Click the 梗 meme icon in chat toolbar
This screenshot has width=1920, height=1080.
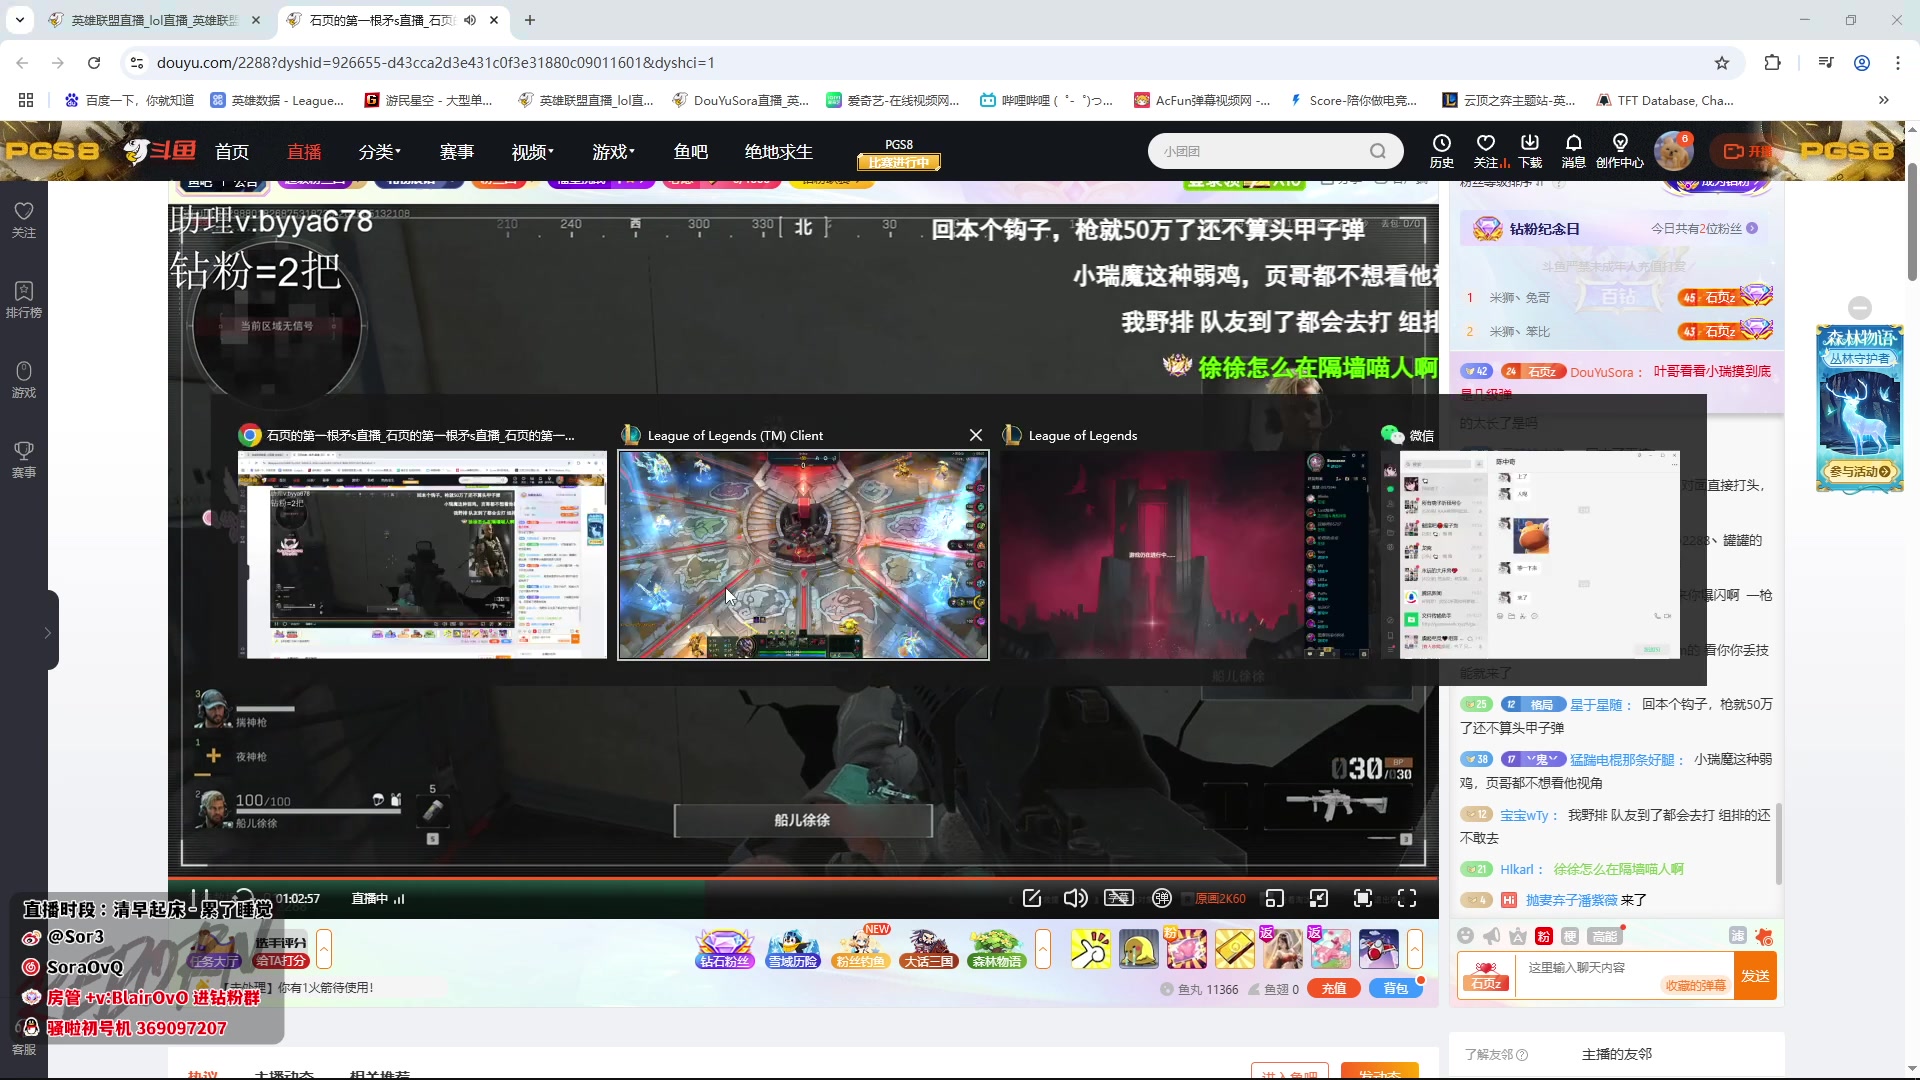coord(1570,936)
